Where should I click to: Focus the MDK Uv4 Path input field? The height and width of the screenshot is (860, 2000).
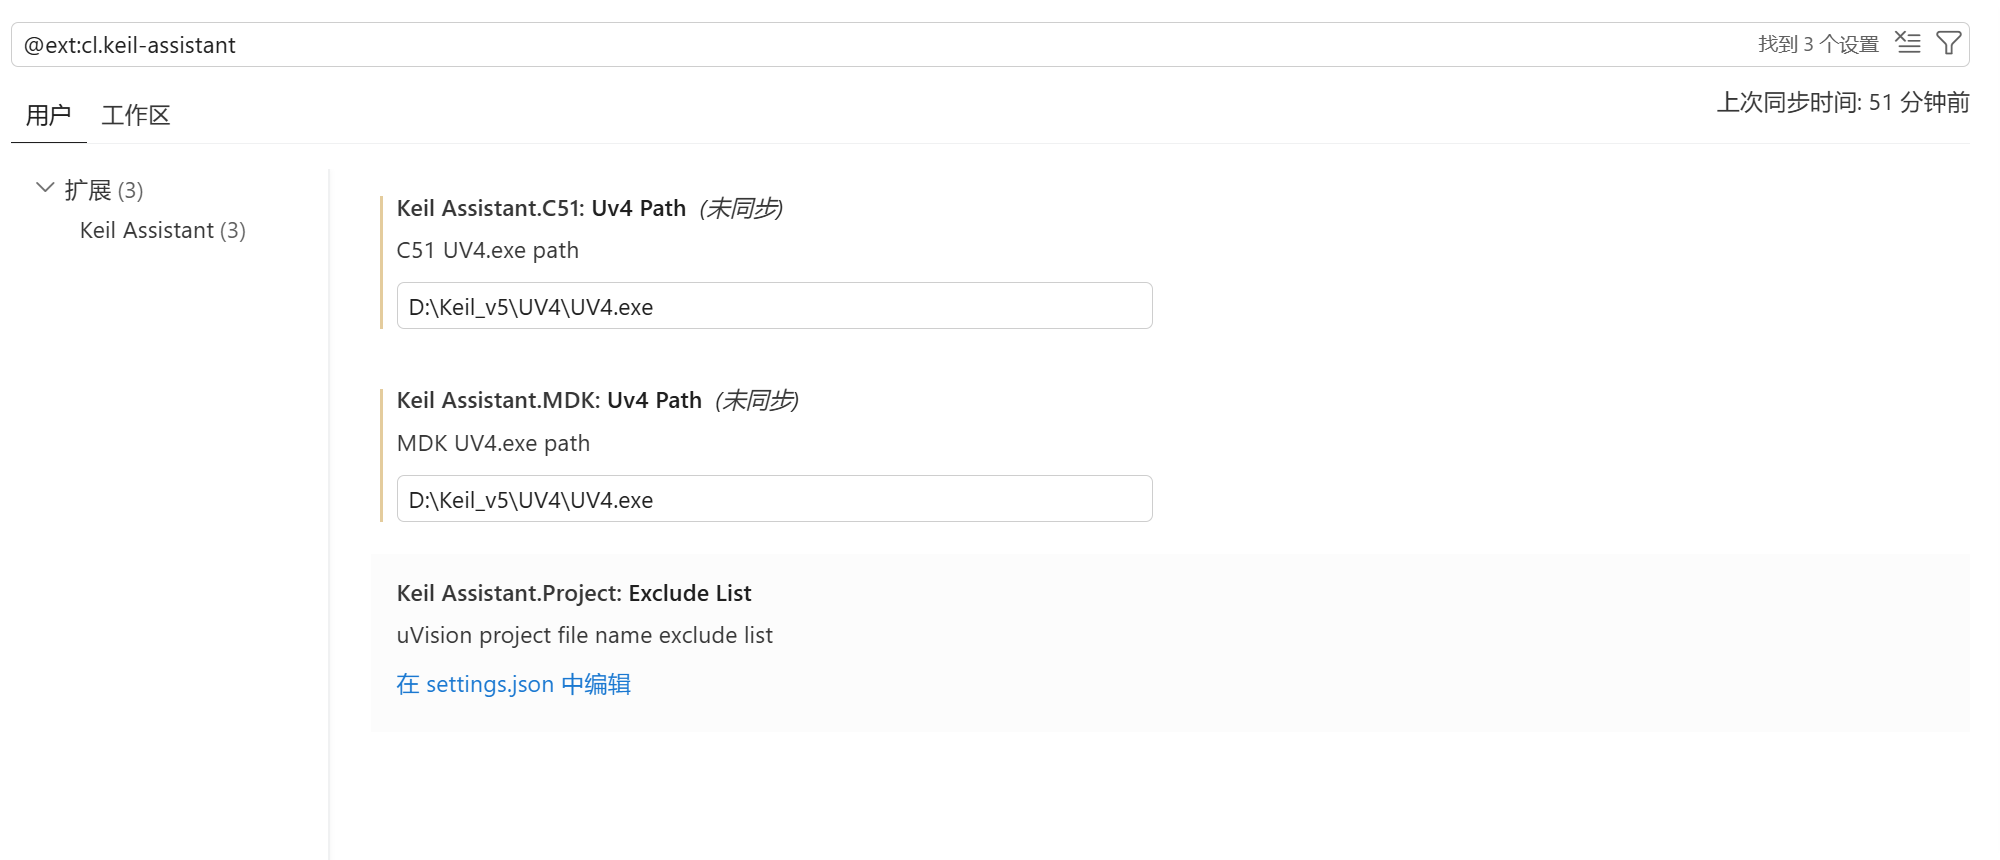774,499
